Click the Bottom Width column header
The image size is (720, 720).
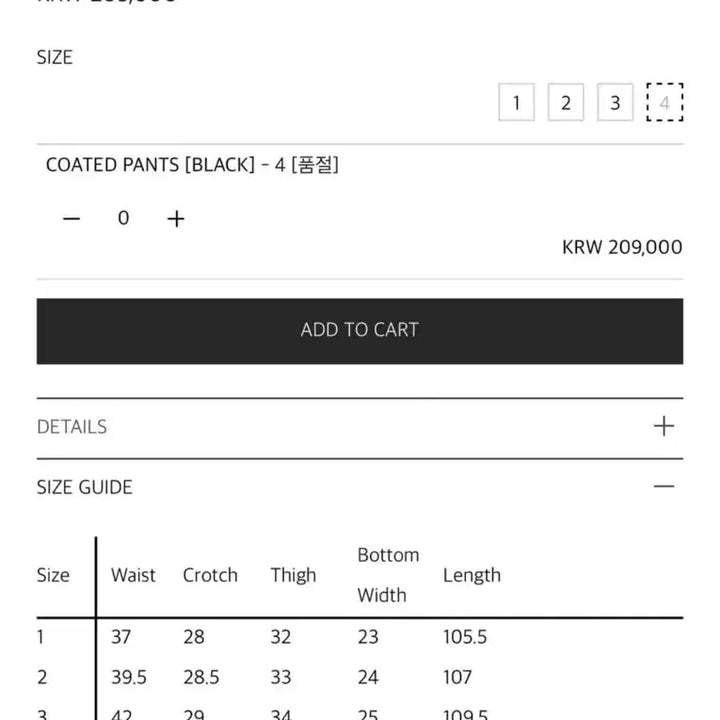point(388,575)
